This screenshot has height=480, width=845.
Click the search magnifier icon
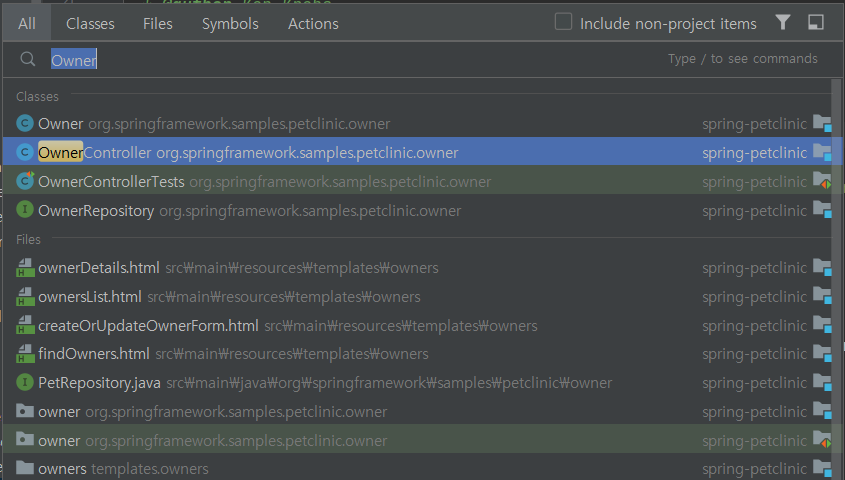click(x=27, y=59)
